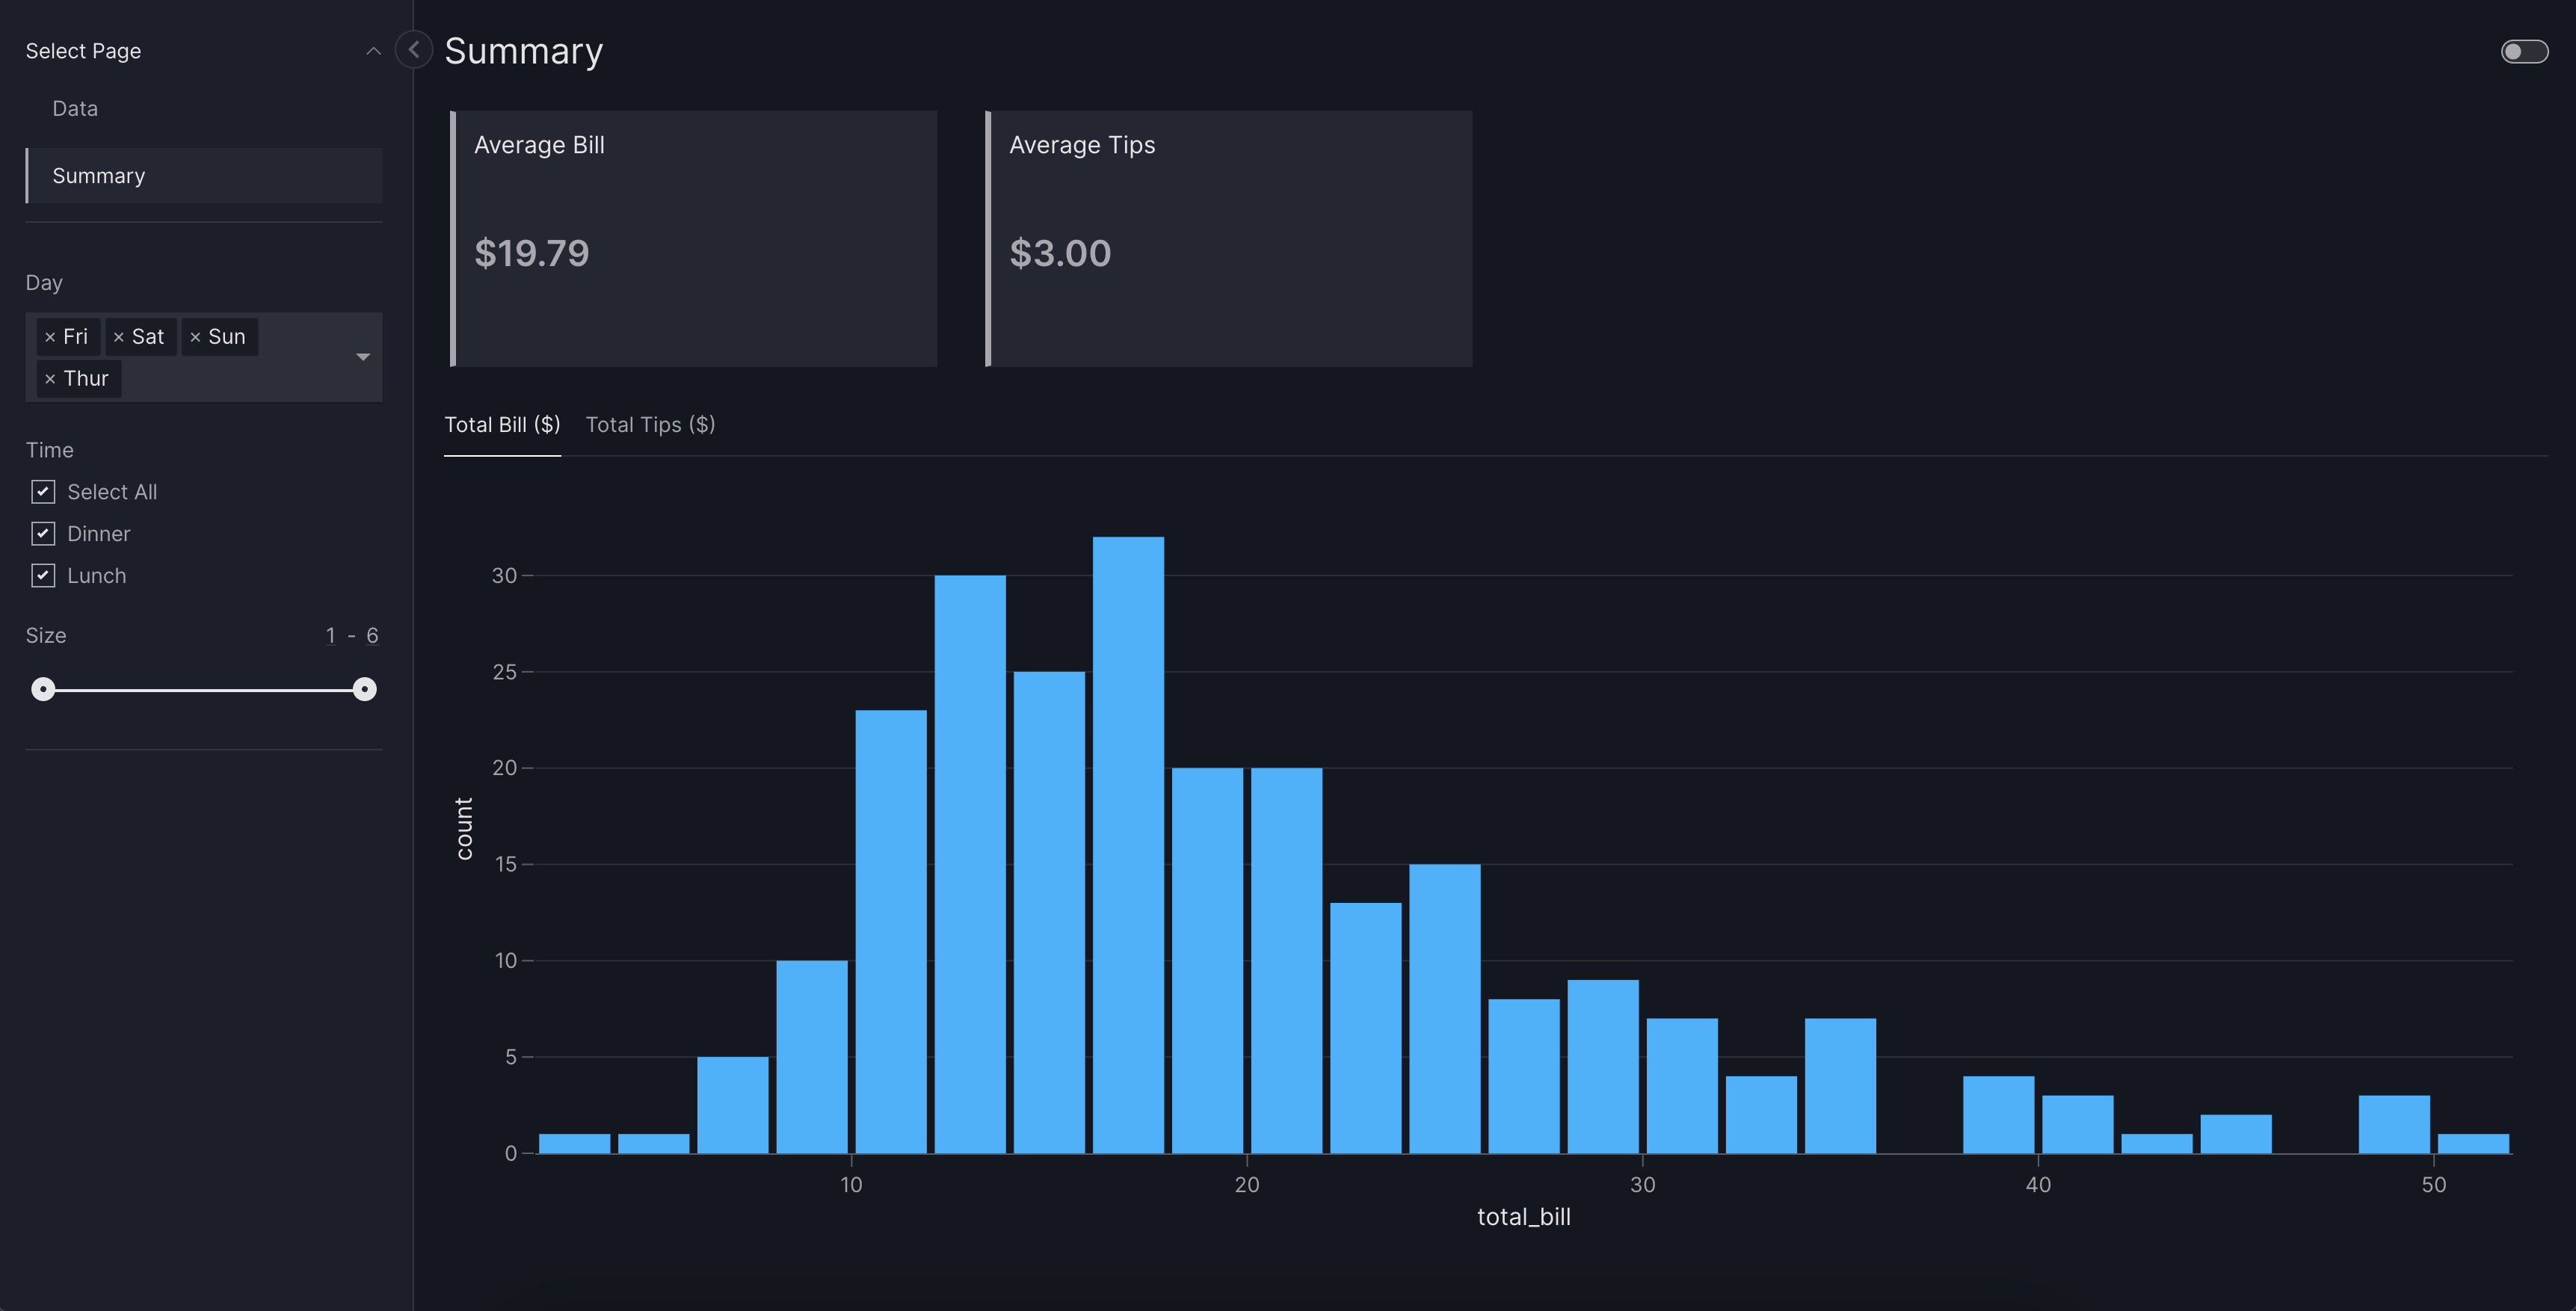This screenshot has height=1311, width=2576.
Task: Click the tallest histogram bar
Action: coord(1127,844)
